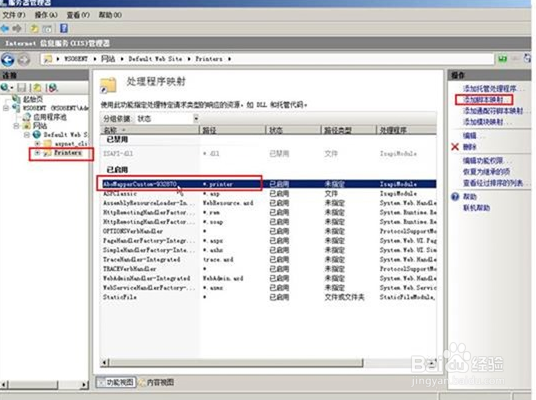The width and height of the screenshot is (536, 400).
Task: Open the 文件 File menu
Action: pyautogui.click(x=14, y=15)
